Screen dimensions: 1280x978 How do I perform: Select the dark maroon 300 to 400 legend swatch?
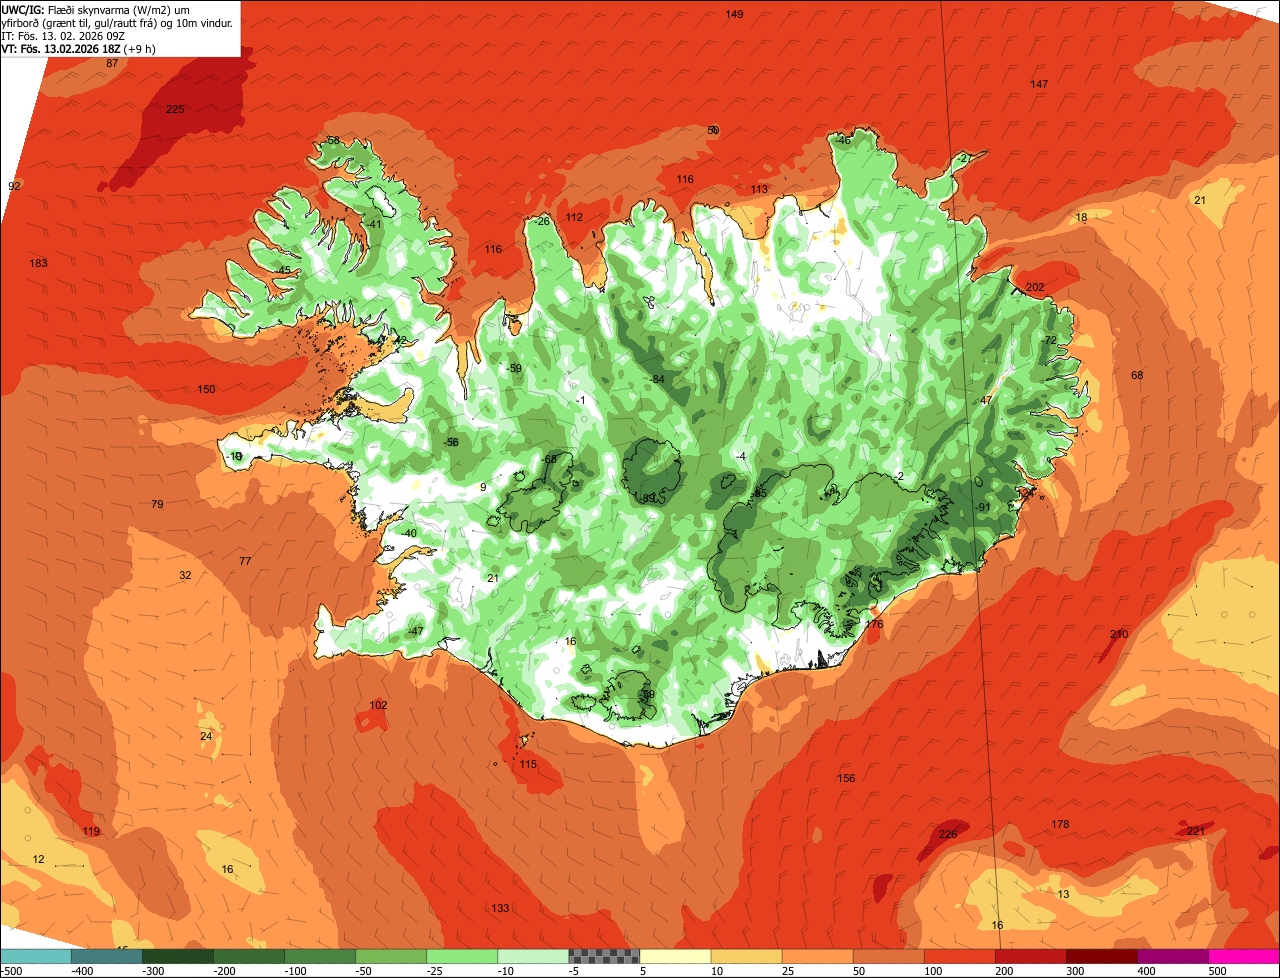point(1102,956)
